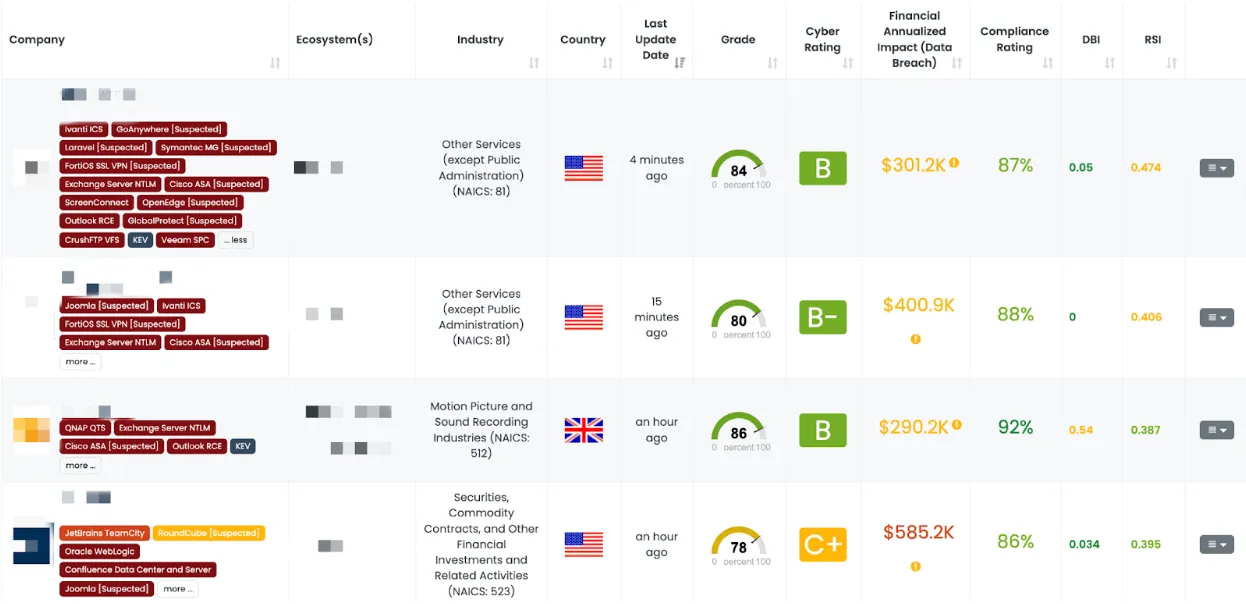Click the company logo thumbnail in the third row

(30, 430)
